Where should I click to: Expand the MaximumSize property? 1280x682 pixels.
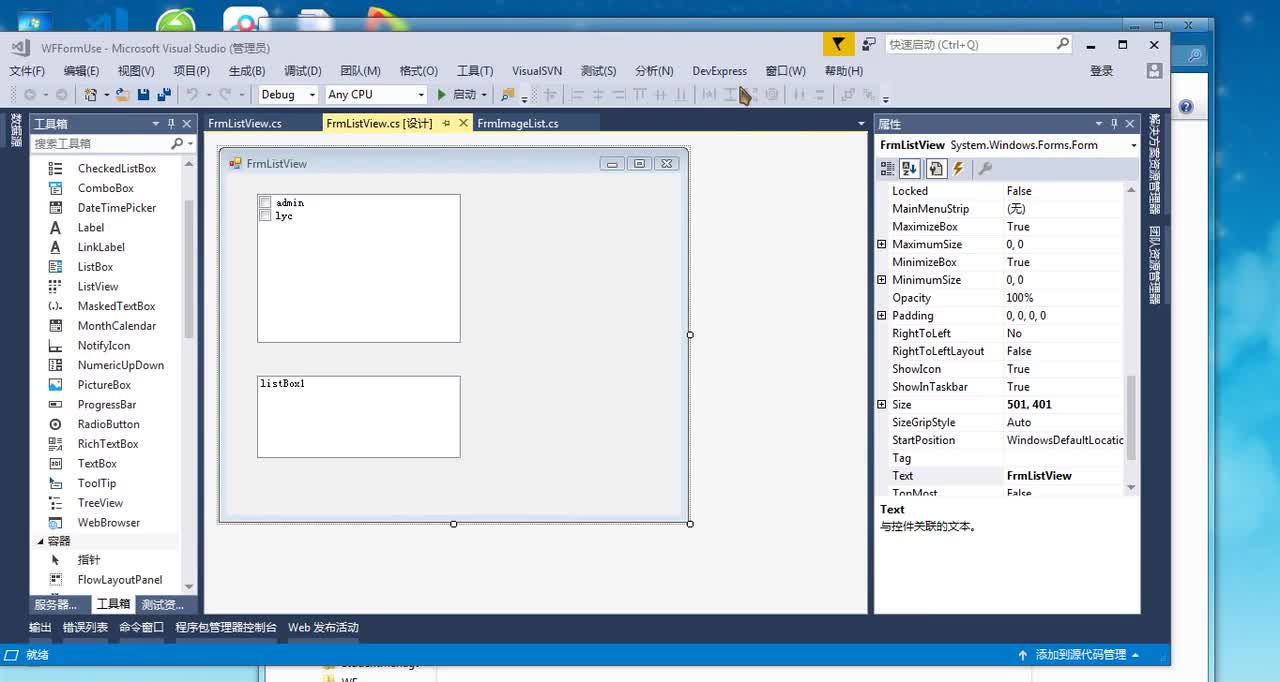(x=881, y=245)
